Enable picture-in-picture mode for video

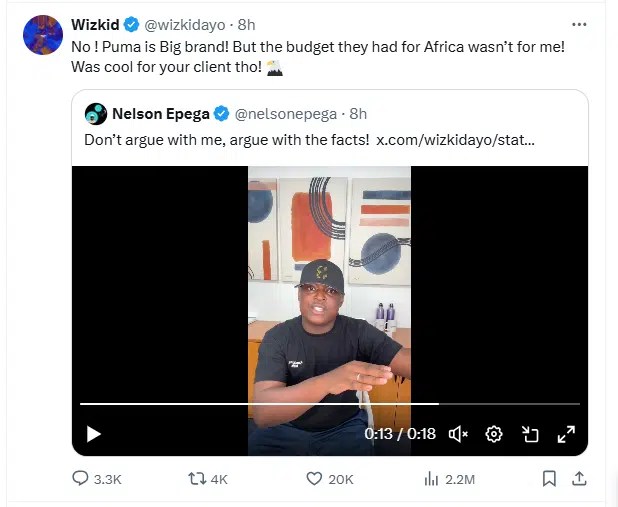(x=530, y=434)
